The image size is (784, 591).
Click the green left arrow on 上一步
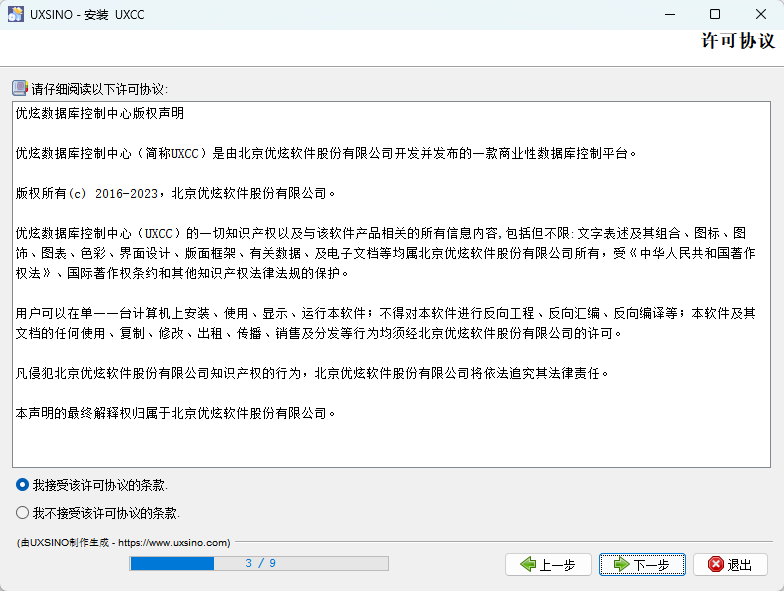coord(527,565)
